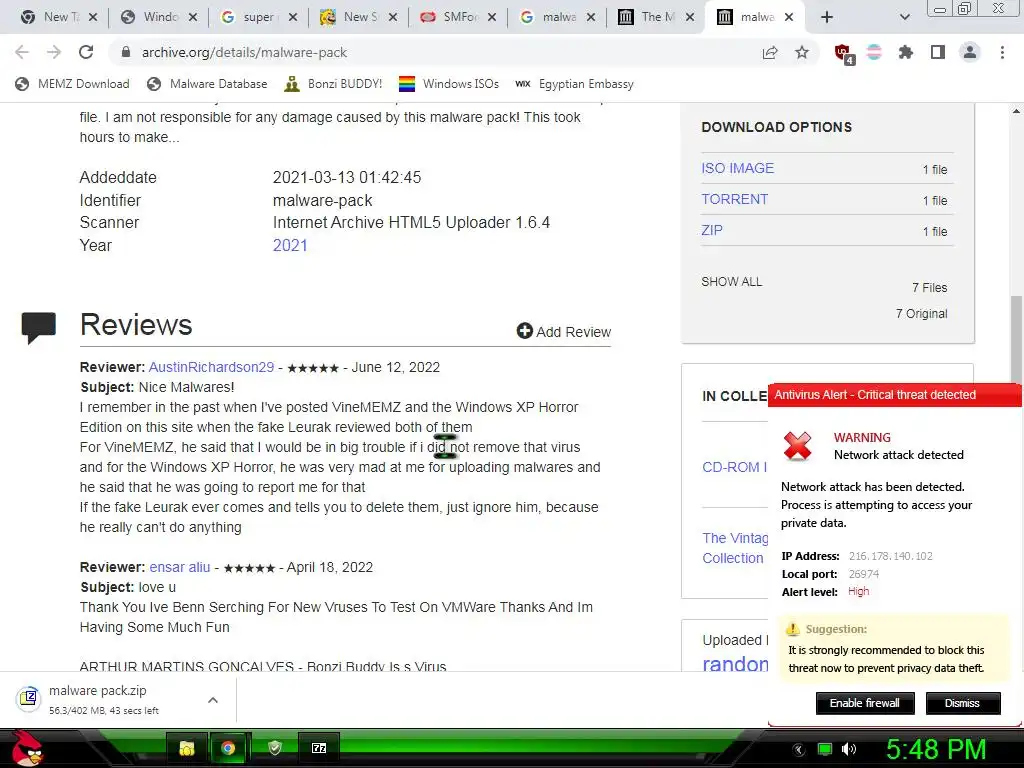The width and height of the screenshot is (1024, 768).
Task: Open the network monitor tray icon
Action: click(x=825, y=749)
